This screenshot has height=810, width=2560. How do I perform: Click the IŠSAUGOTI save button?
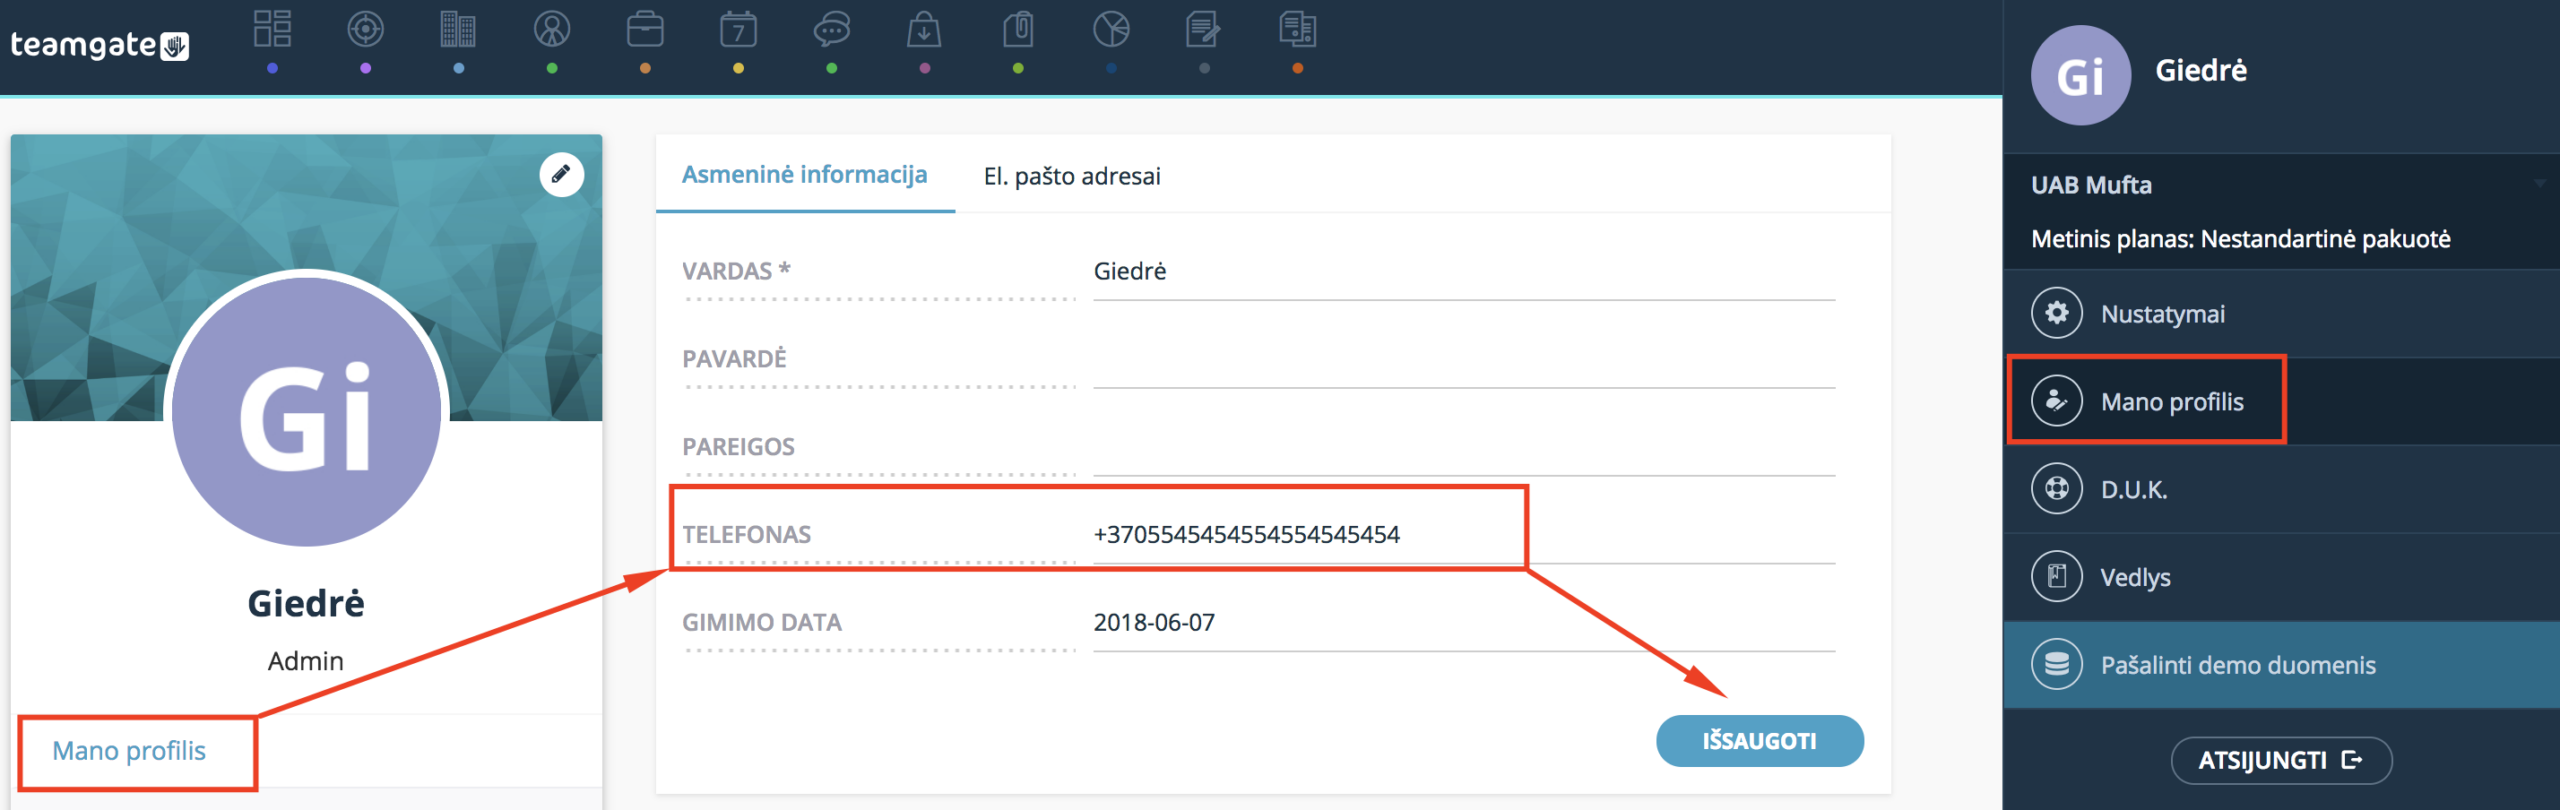coord(1760,741)
